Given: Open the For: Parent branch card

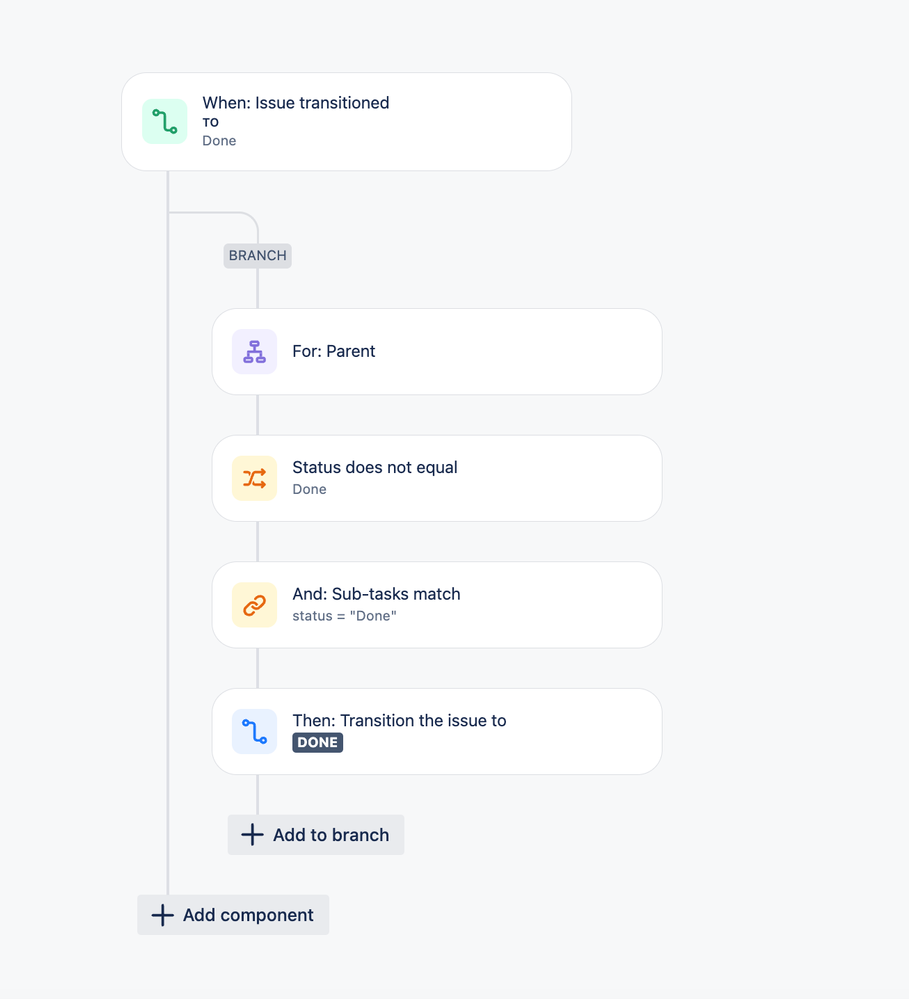Looking at the screenshot, I should coord(436,351).
